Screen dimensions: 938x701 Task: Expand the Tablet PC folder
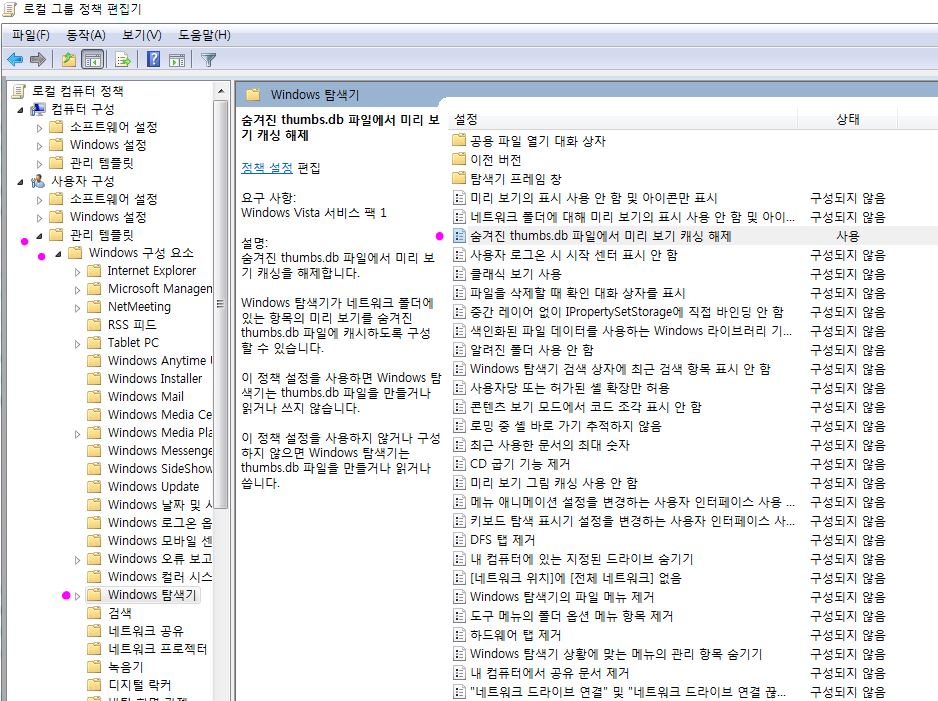pos(77,343)
